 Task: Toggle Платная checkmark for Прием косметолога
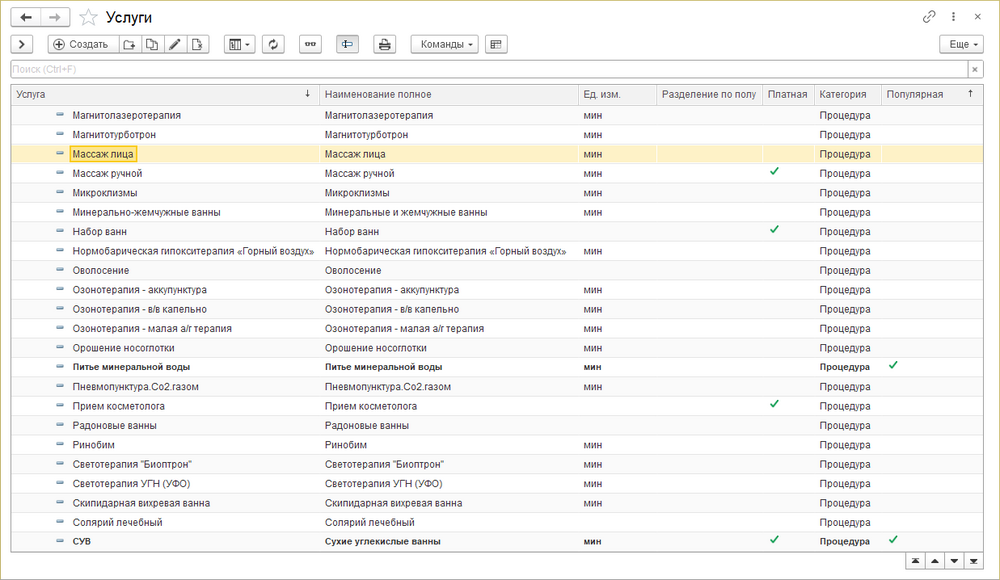(x=773, y=405)
